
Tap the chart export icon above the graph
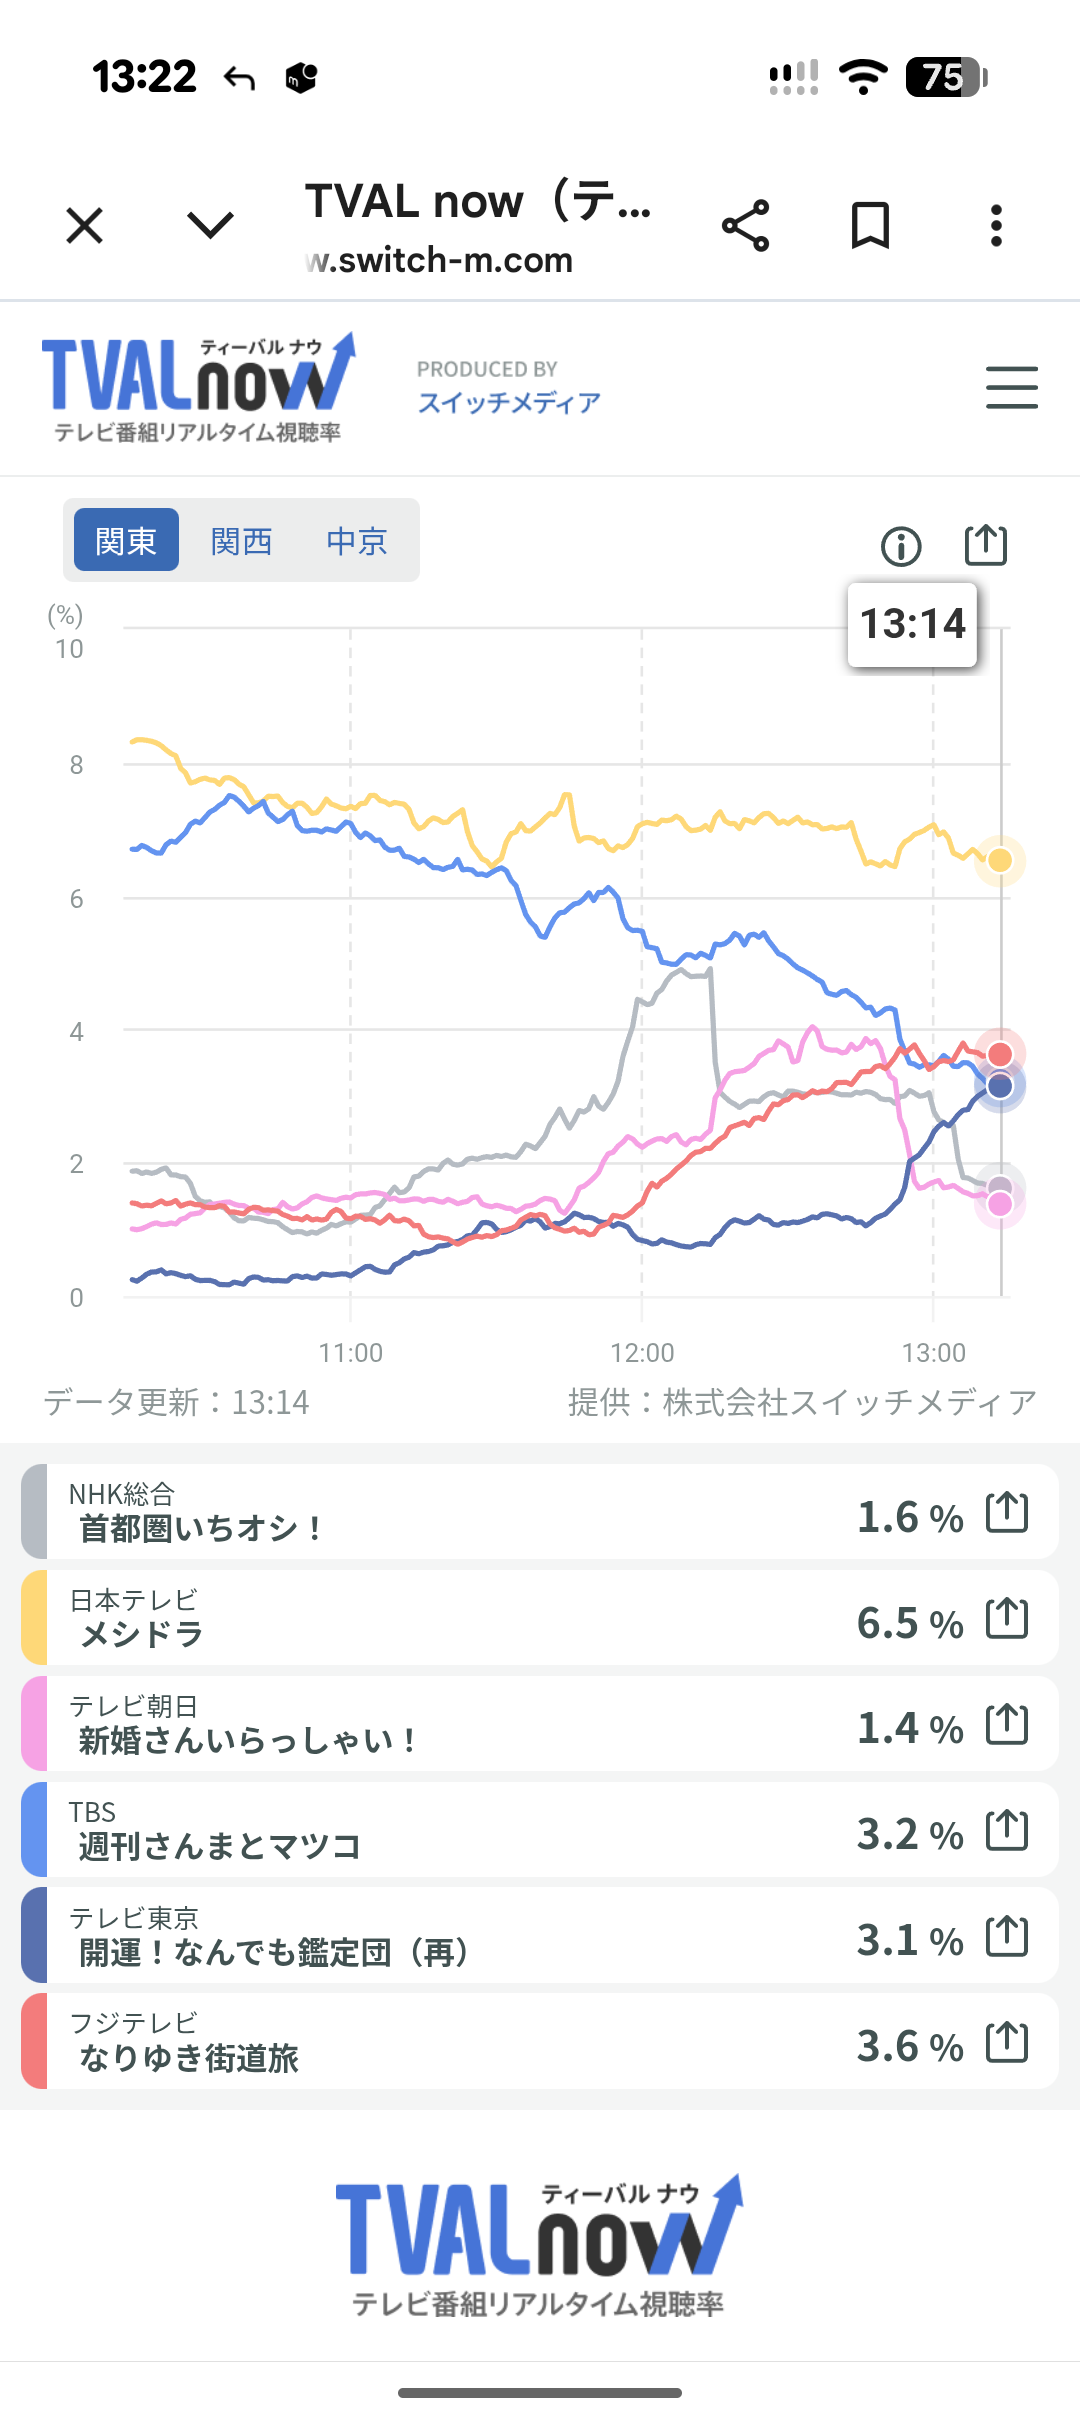(985, 546)
